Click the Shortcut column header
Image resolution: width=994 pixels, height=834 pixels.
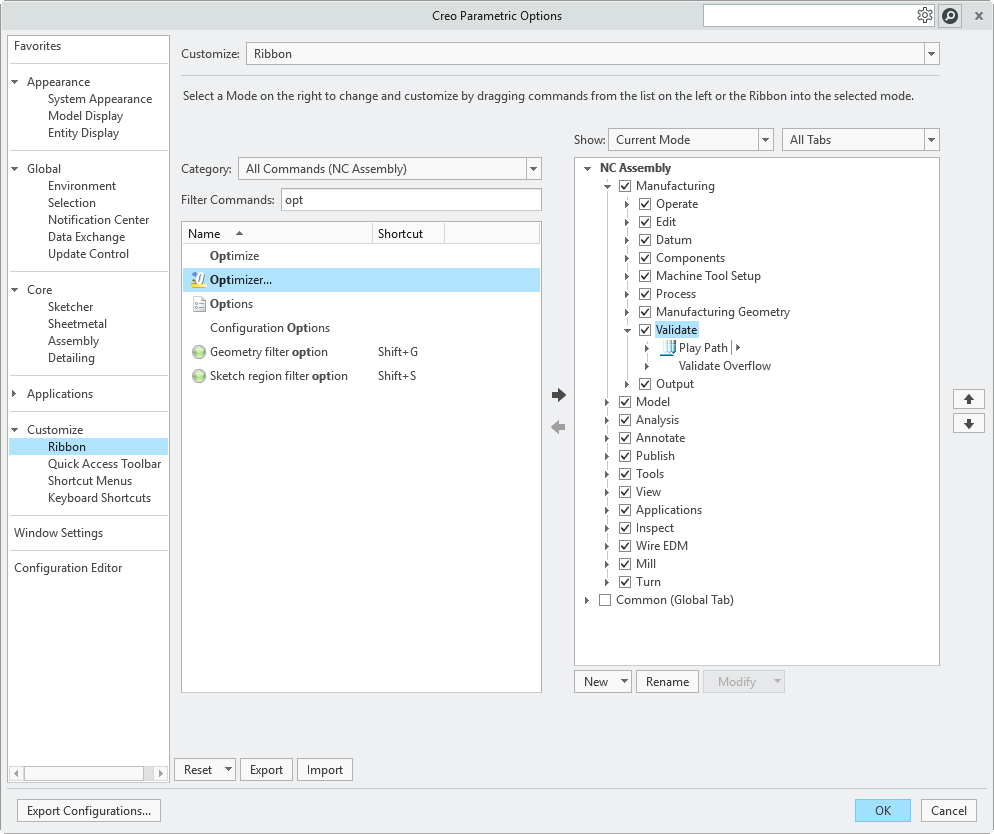pyautogui.click(x=408, y=233)
